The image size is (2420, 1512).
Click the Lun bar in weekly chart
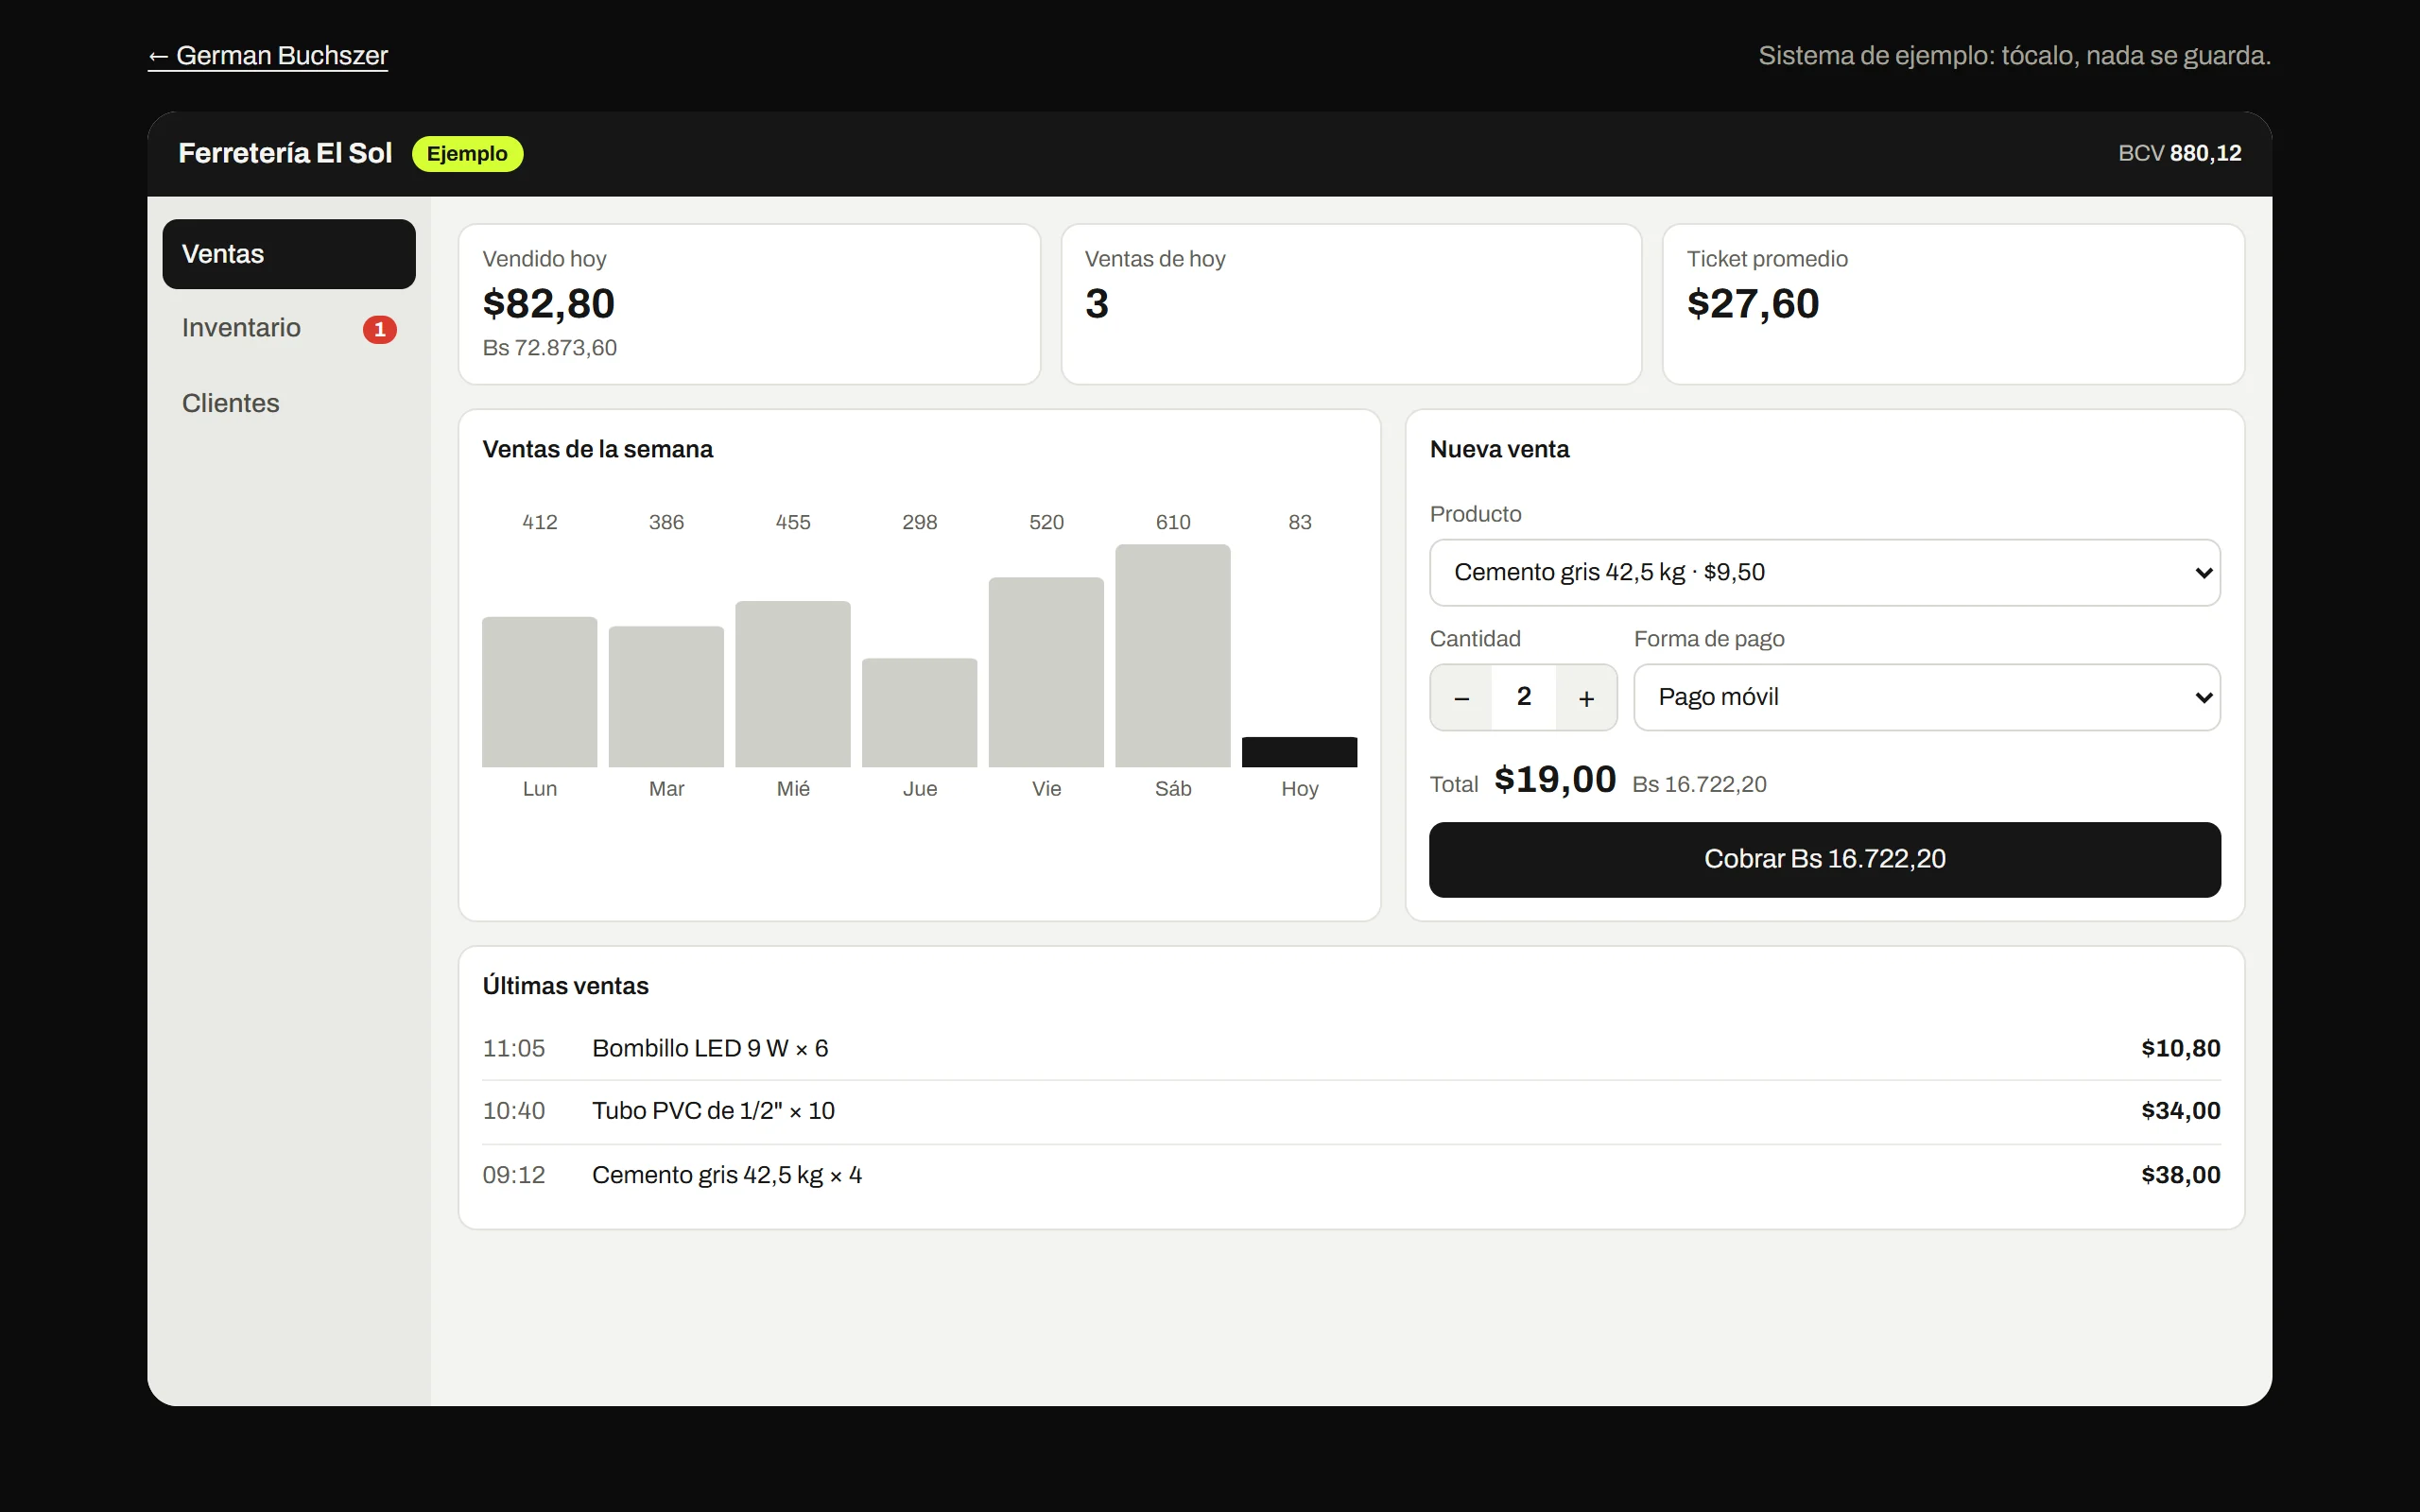point(539,692)
